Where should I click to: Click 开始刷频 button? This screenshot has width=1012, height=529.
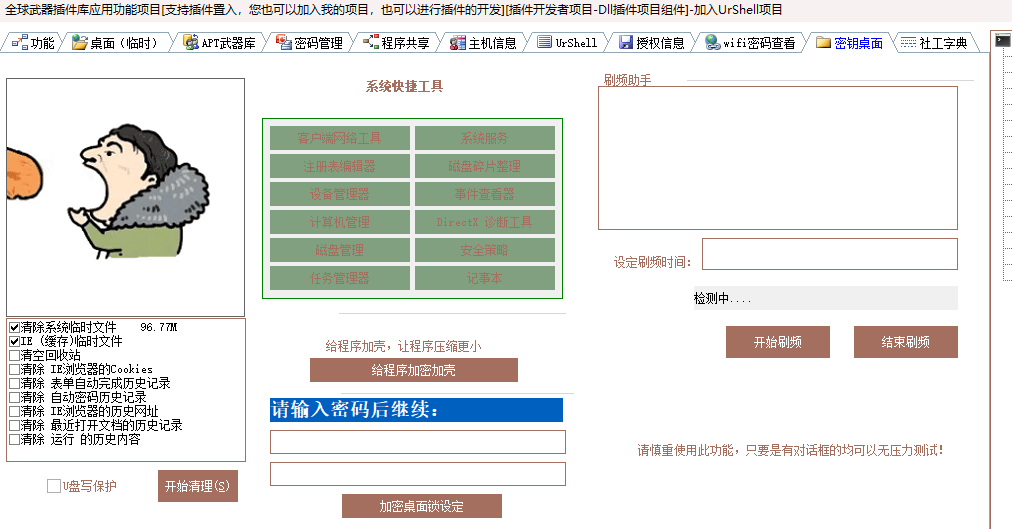(778, 342)
